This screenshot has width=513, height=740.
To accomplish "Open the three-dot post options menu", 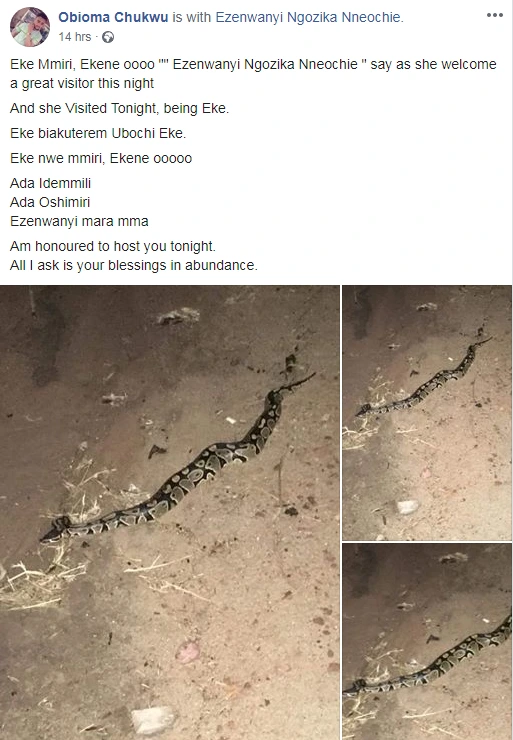I will click(x=494, y=15).
